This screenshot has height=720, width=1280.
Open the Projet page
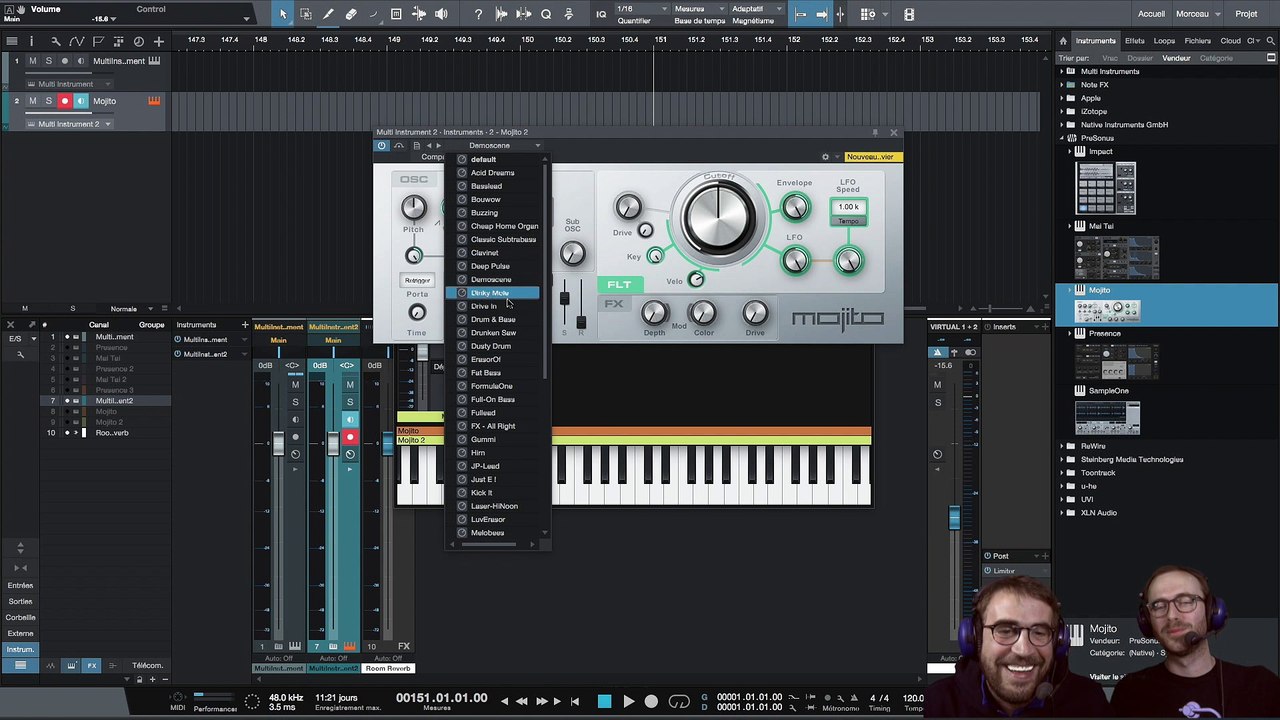pyautogui.click(x=1246, y=14)
